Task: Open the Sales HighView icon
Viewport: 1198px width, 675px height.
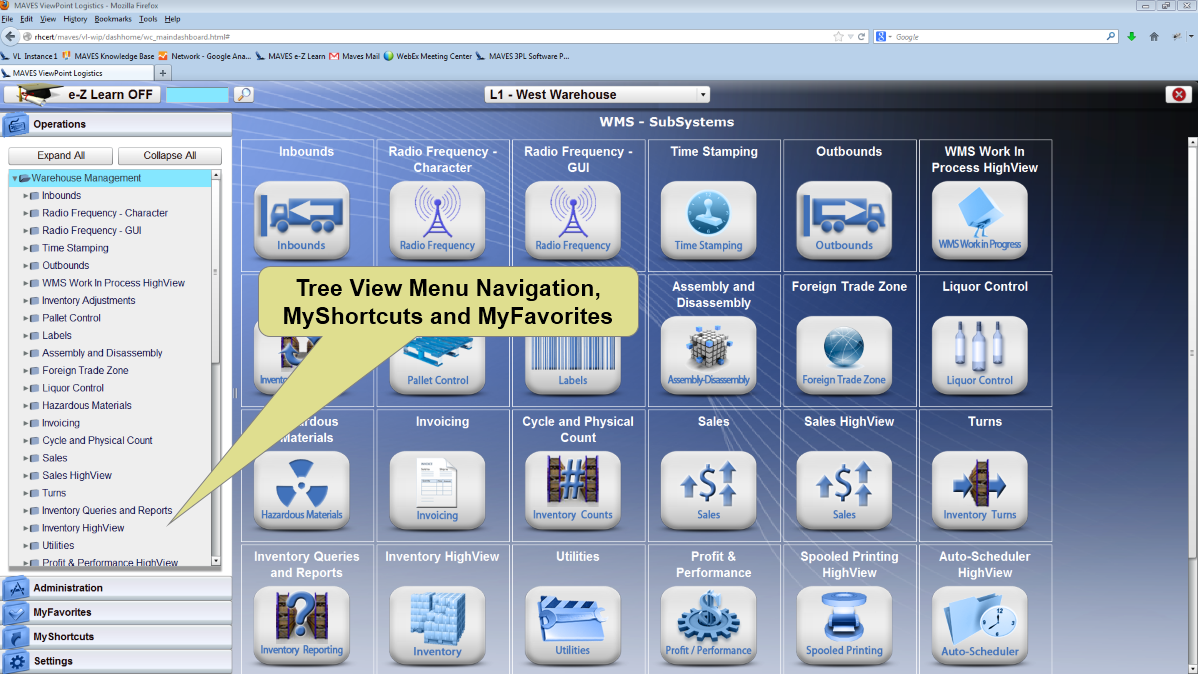Action: pos(843,490)
